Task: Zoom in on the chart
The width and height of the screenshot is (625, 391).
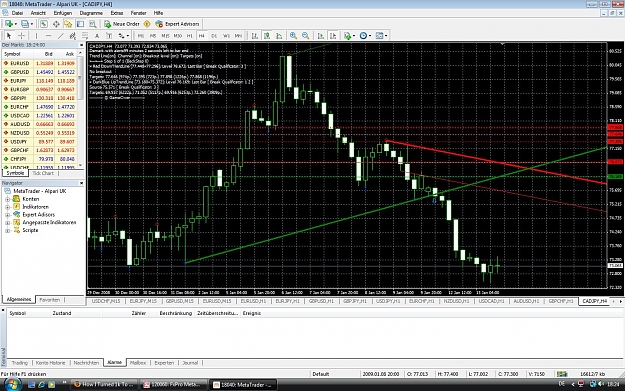Action: pos(293,36)
